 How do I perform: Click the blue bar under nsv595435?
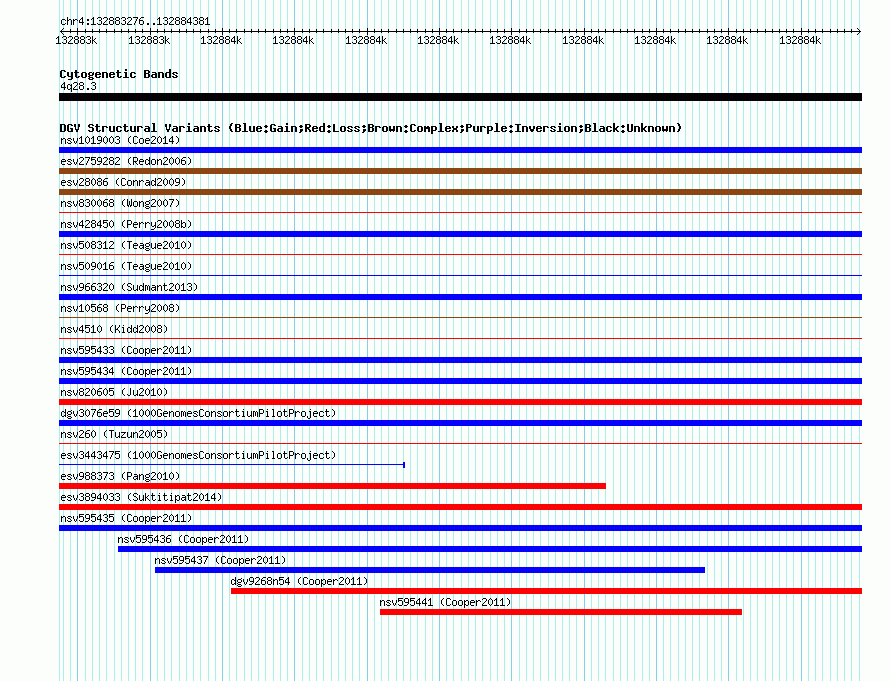pos(460,528)
